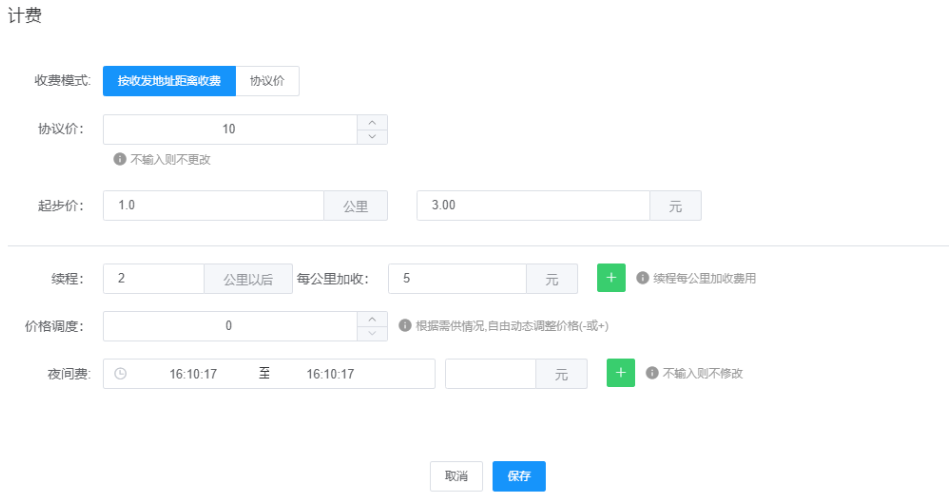Click info icon beside 续程每公里加收费用
This screenshot has height=496, width=949.
coord(643,278)
